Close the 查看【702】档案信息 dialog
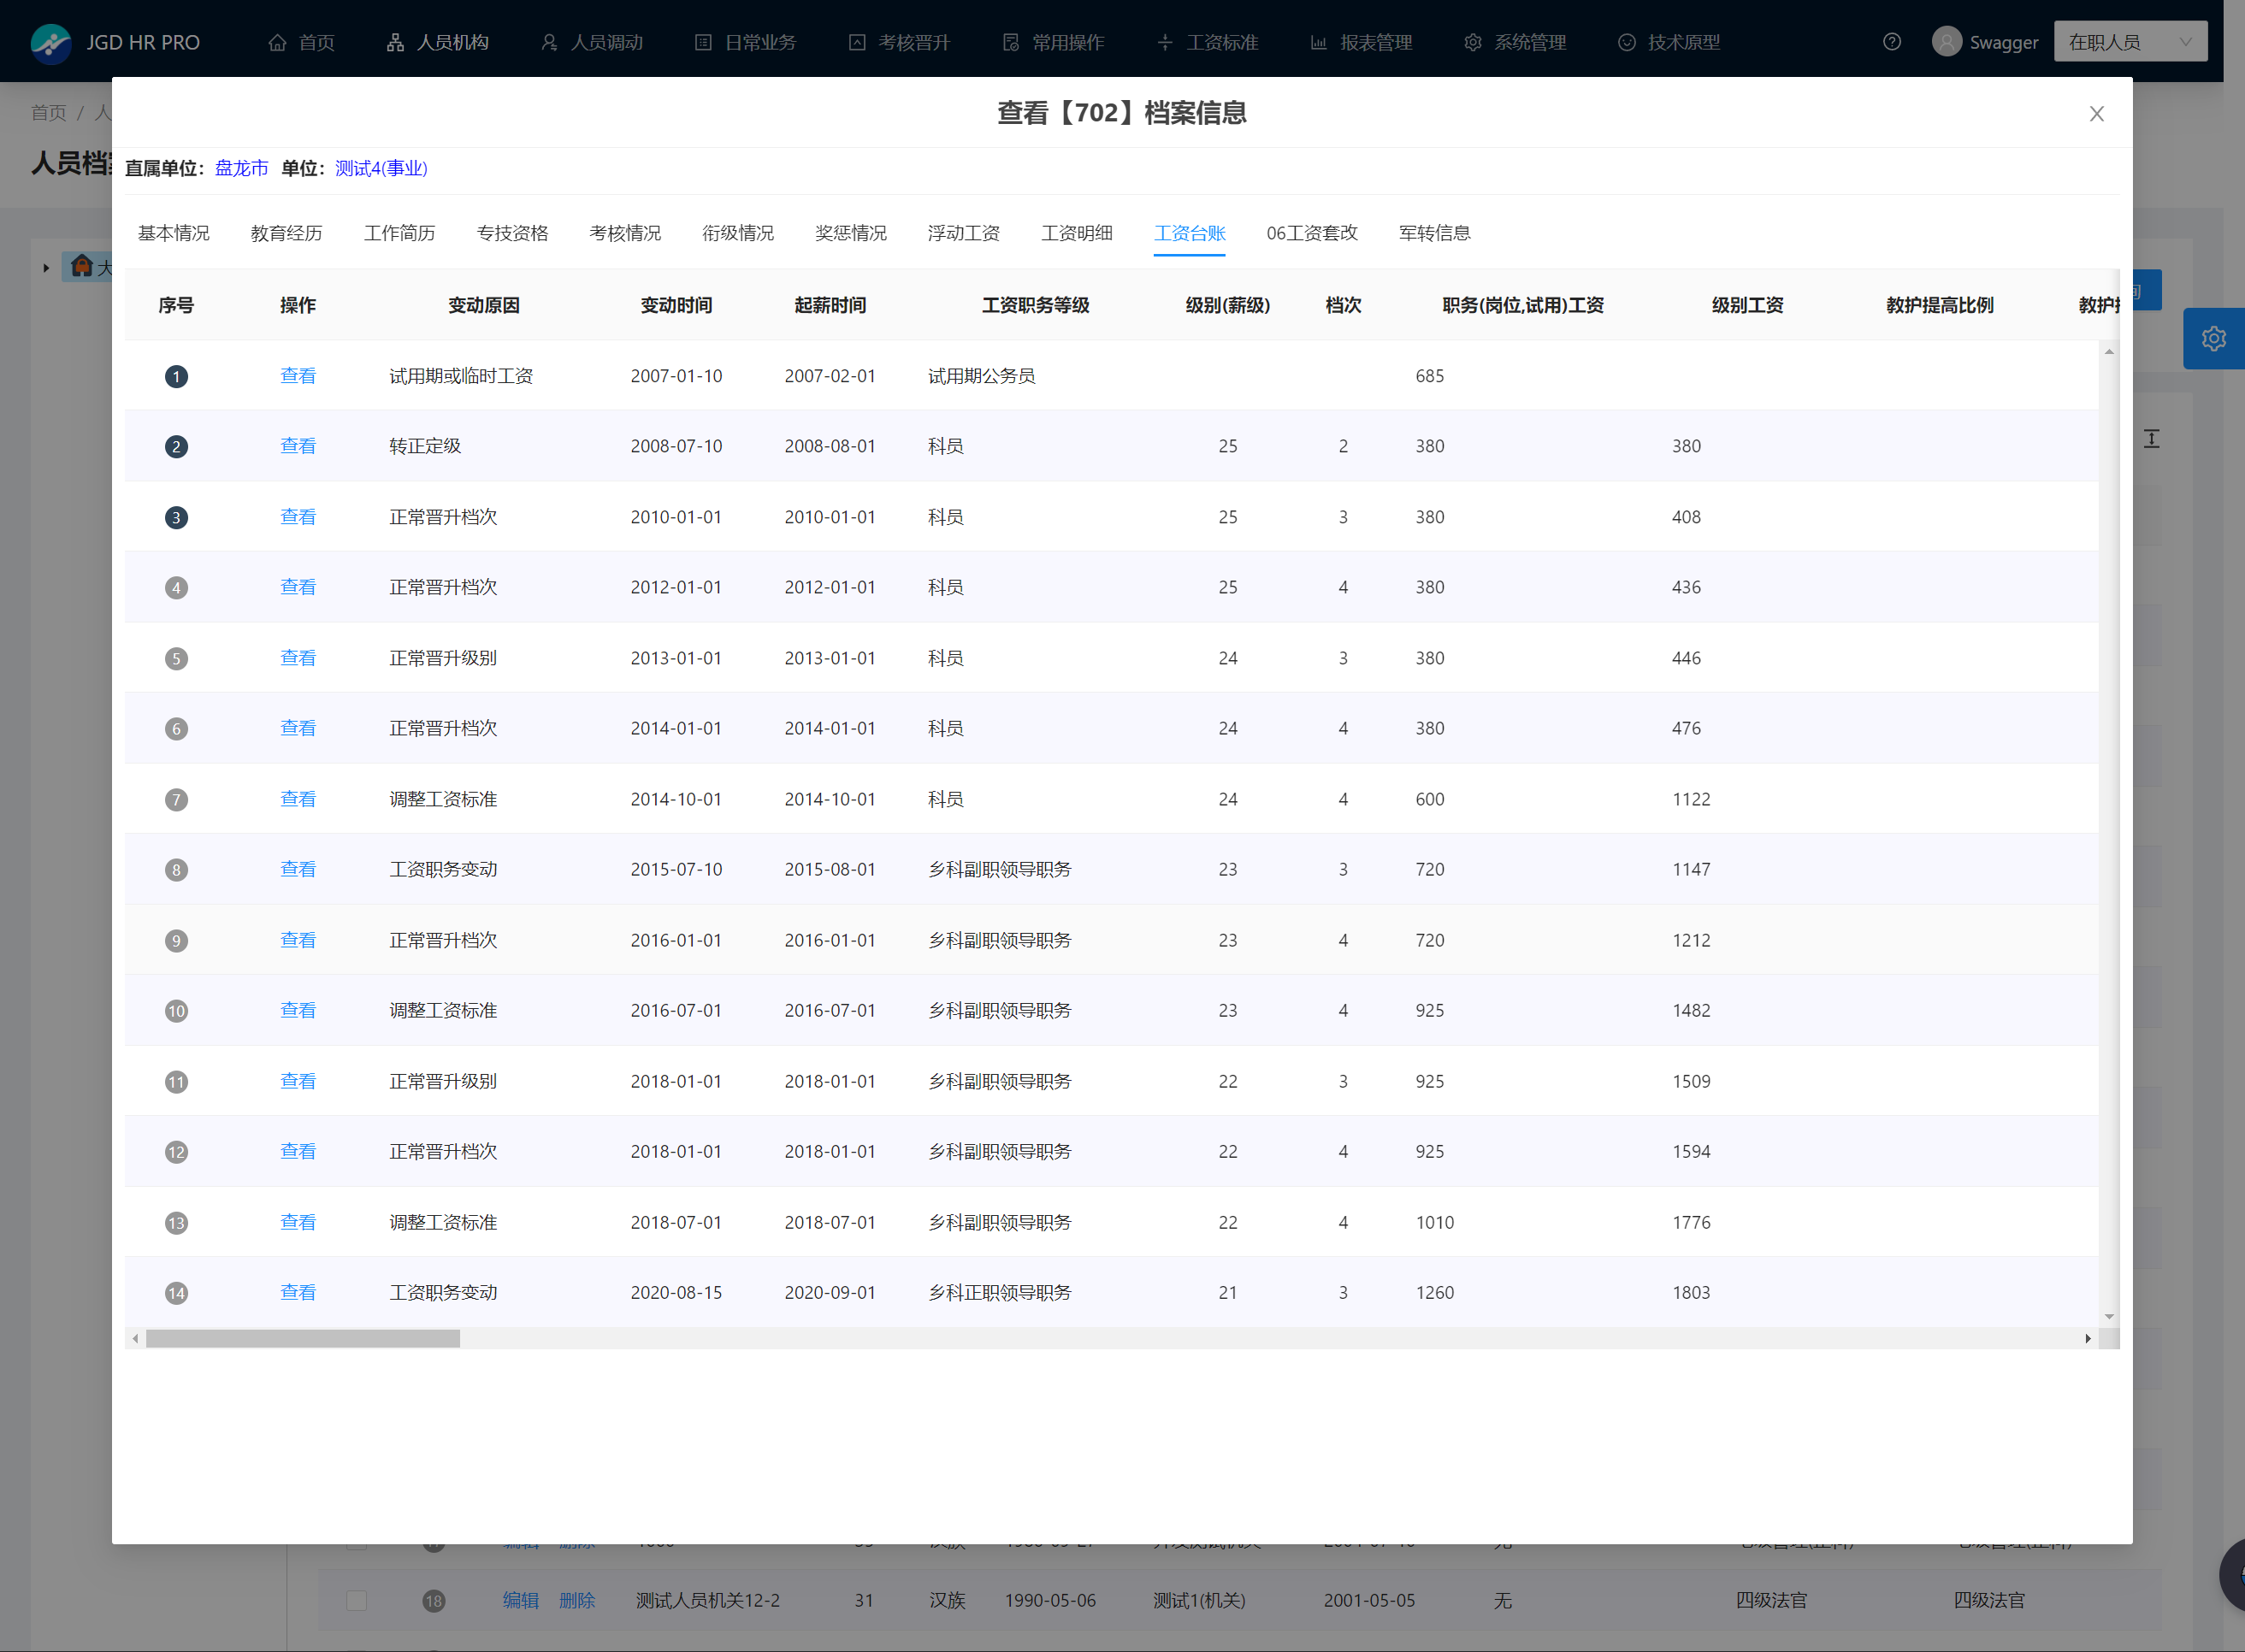This screenshot has height=1652, width=2245. pos(2097,114)
